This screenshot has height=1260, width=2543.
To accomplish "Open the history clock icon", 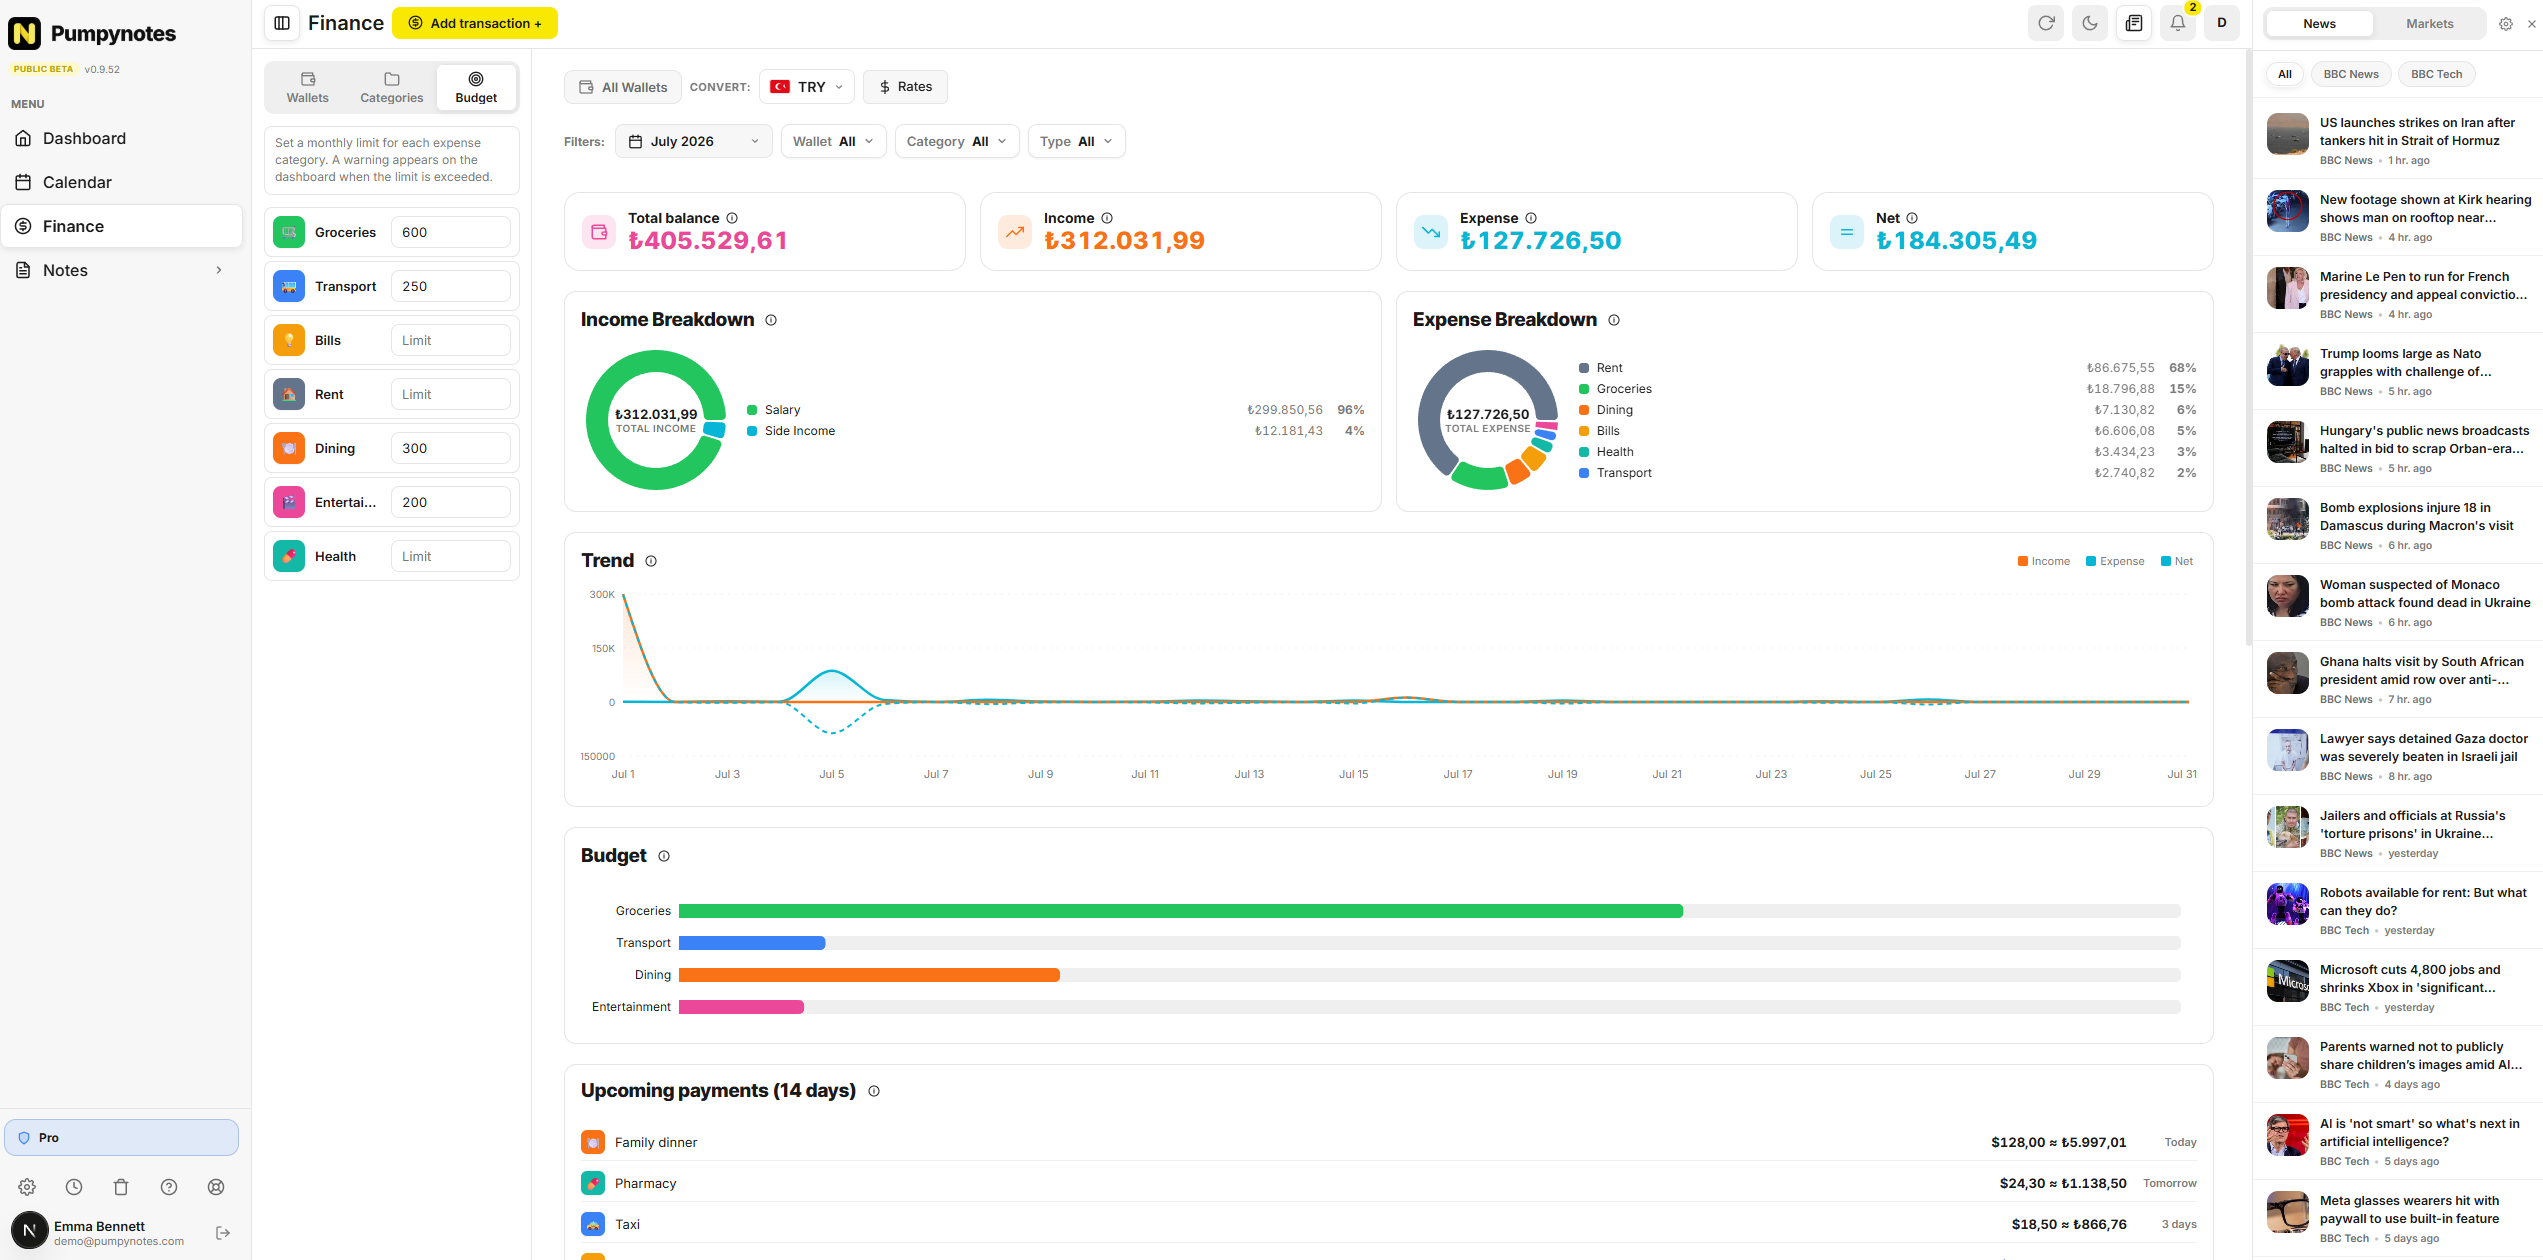I will (x=74, y=1187).
